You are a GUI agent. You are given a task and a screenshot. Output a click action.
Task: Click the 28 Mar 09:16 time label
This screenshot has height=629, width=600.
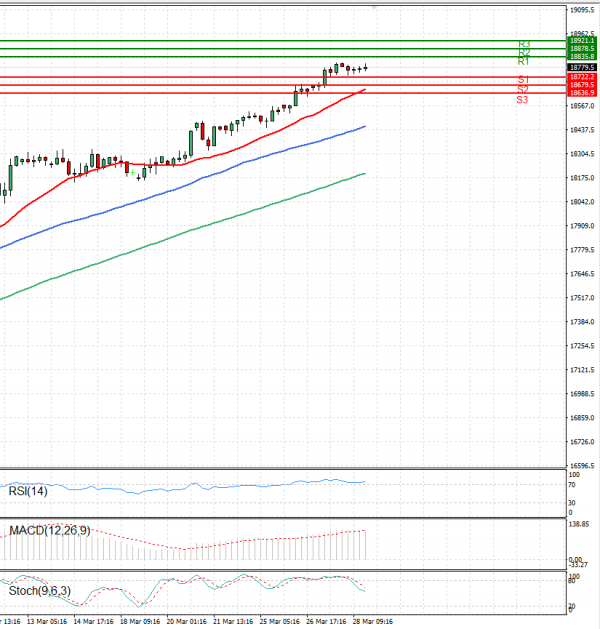point(373,622)
